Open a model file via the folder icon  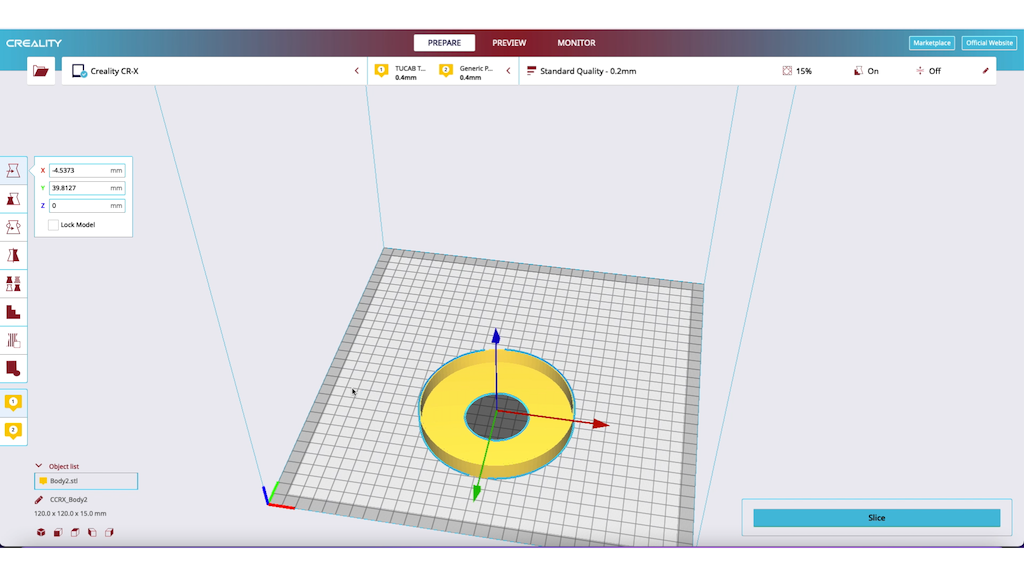click(42, 70)
